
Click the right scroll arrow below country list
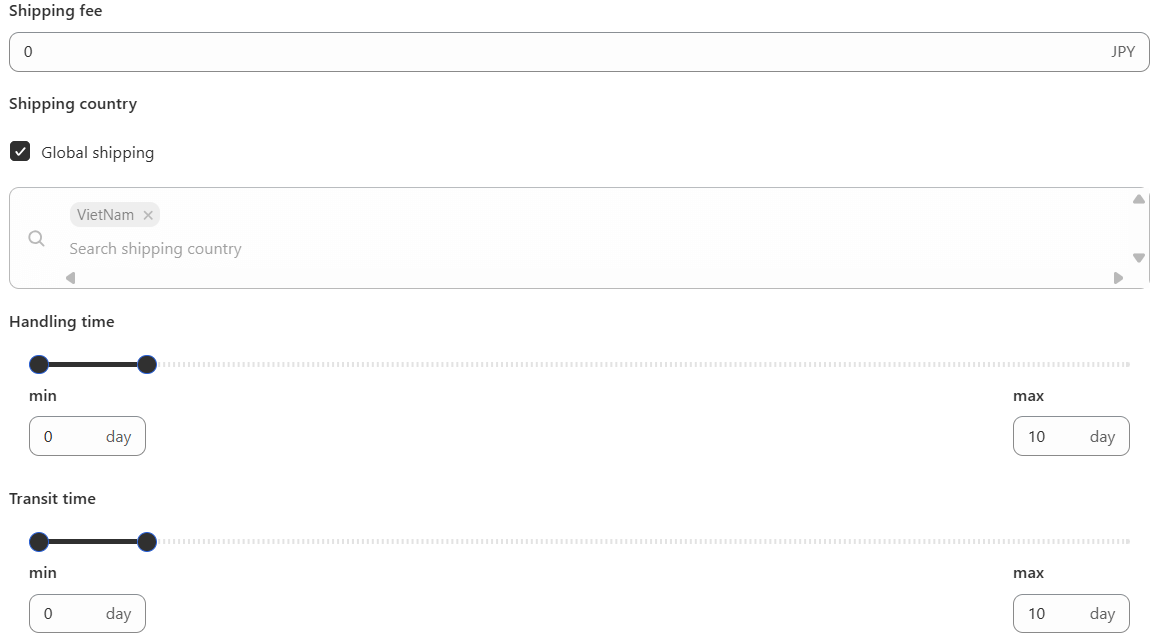tap(1118, 277)
